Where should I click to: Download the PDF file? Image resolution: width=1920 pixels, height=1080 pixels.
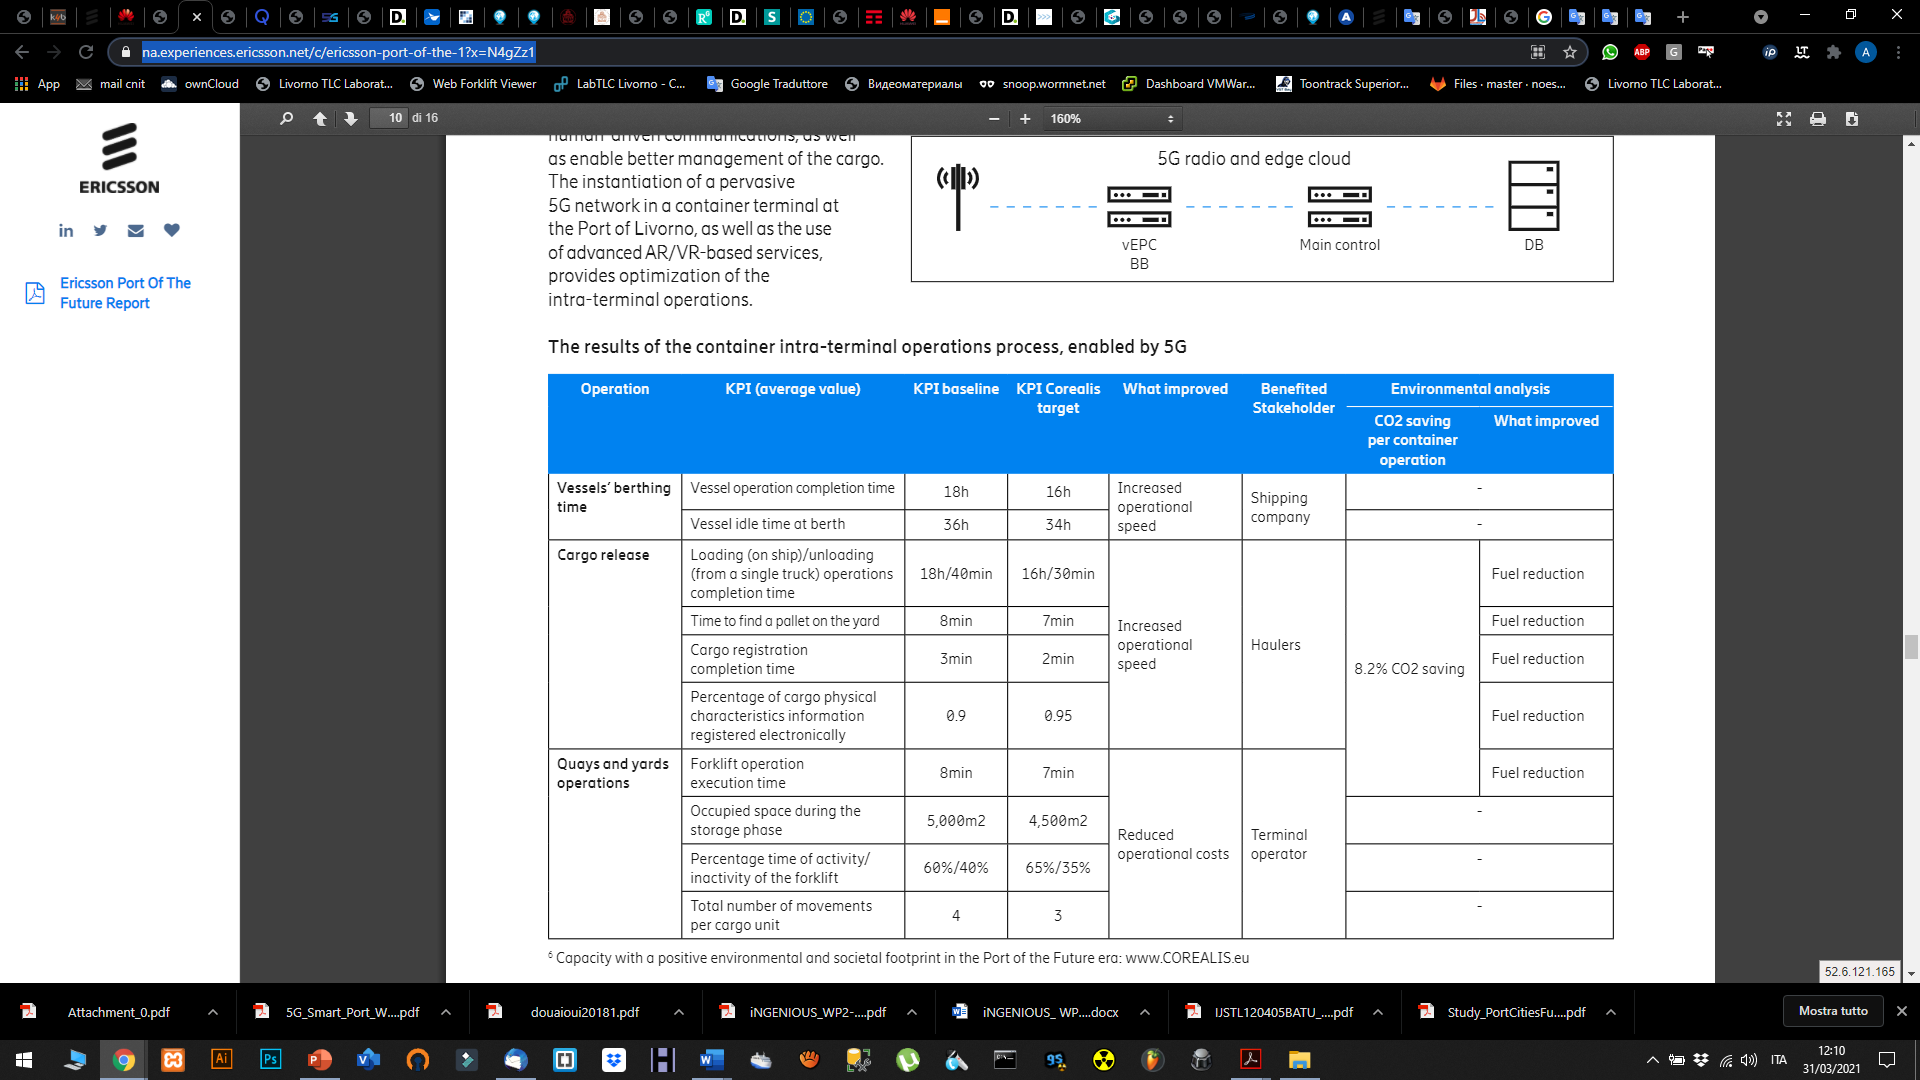click(1852, 118)
